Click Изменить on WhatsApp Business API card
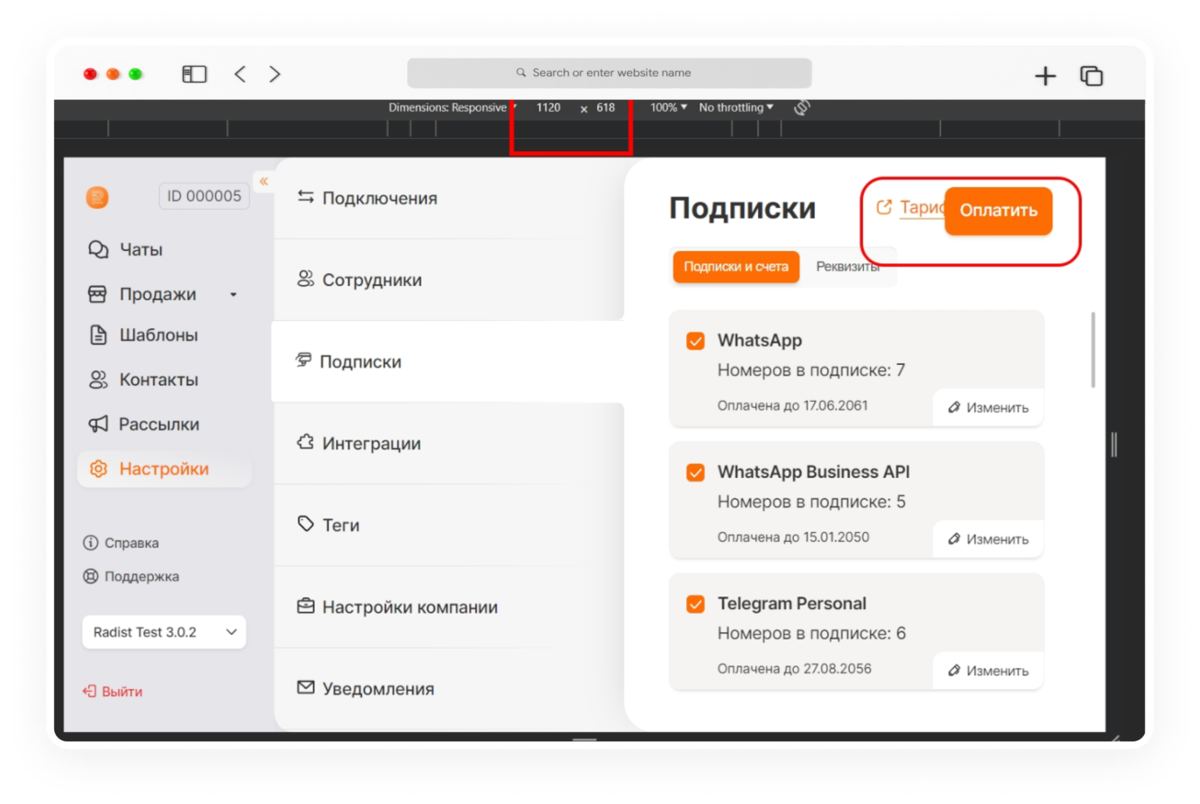The height and width of the screenshot is (804, 1200). (x=988, y=539)
